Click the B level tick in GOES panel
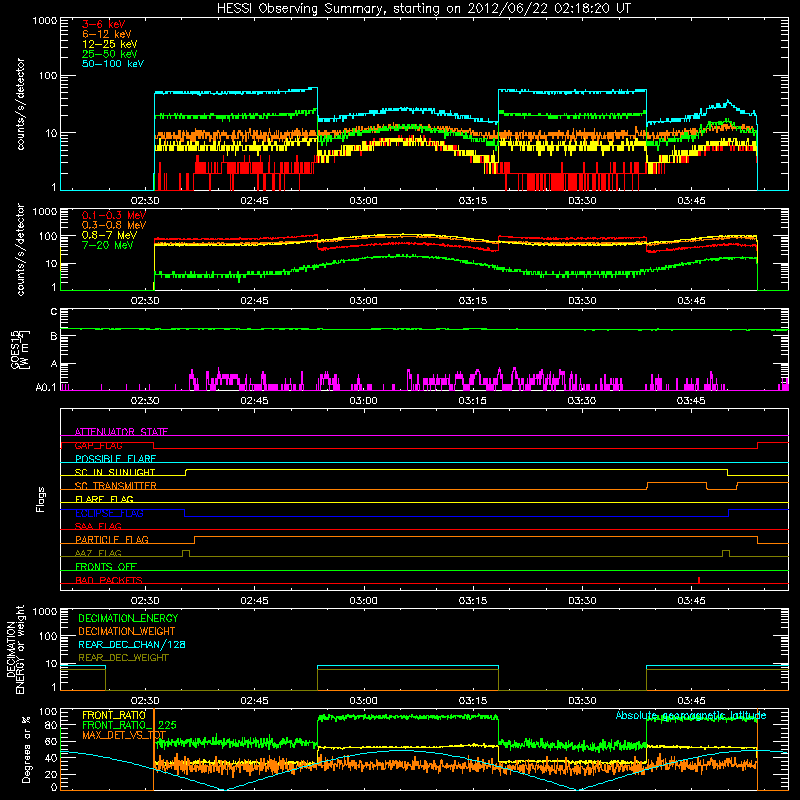Viewport: 800px width, 800px height. (54, 336)
